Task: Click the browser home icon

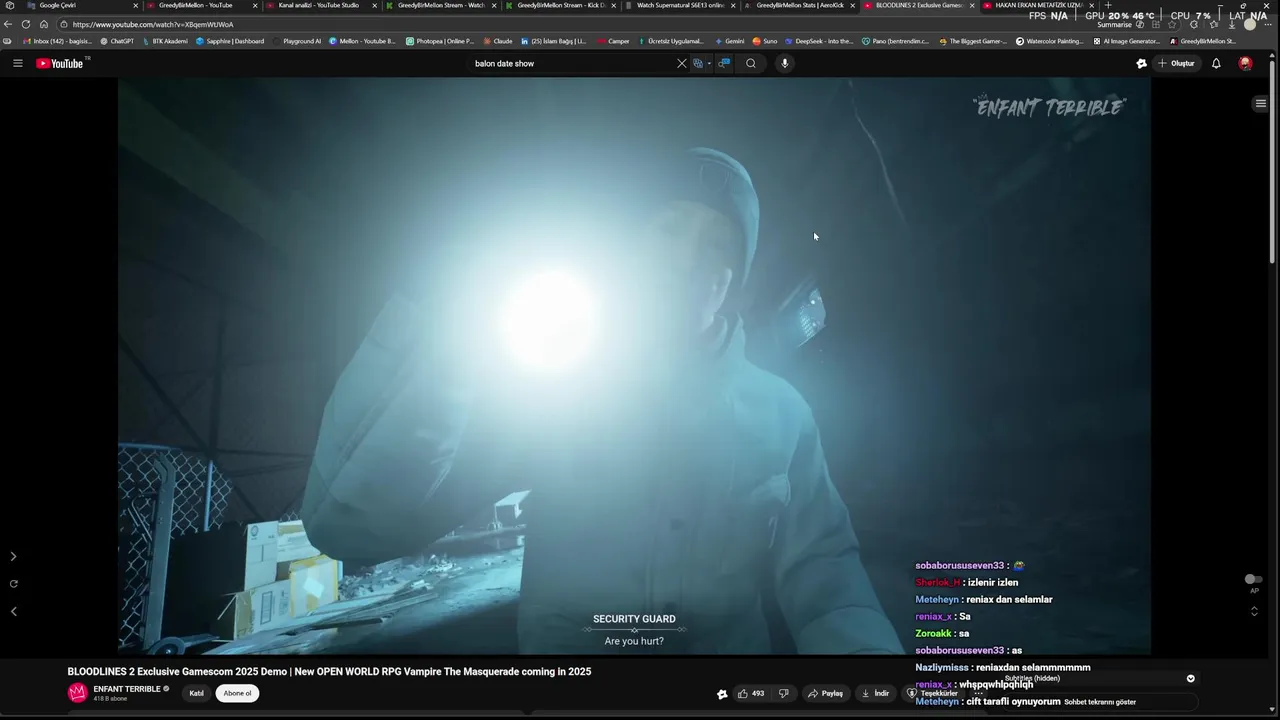Action: coord(44,24)
